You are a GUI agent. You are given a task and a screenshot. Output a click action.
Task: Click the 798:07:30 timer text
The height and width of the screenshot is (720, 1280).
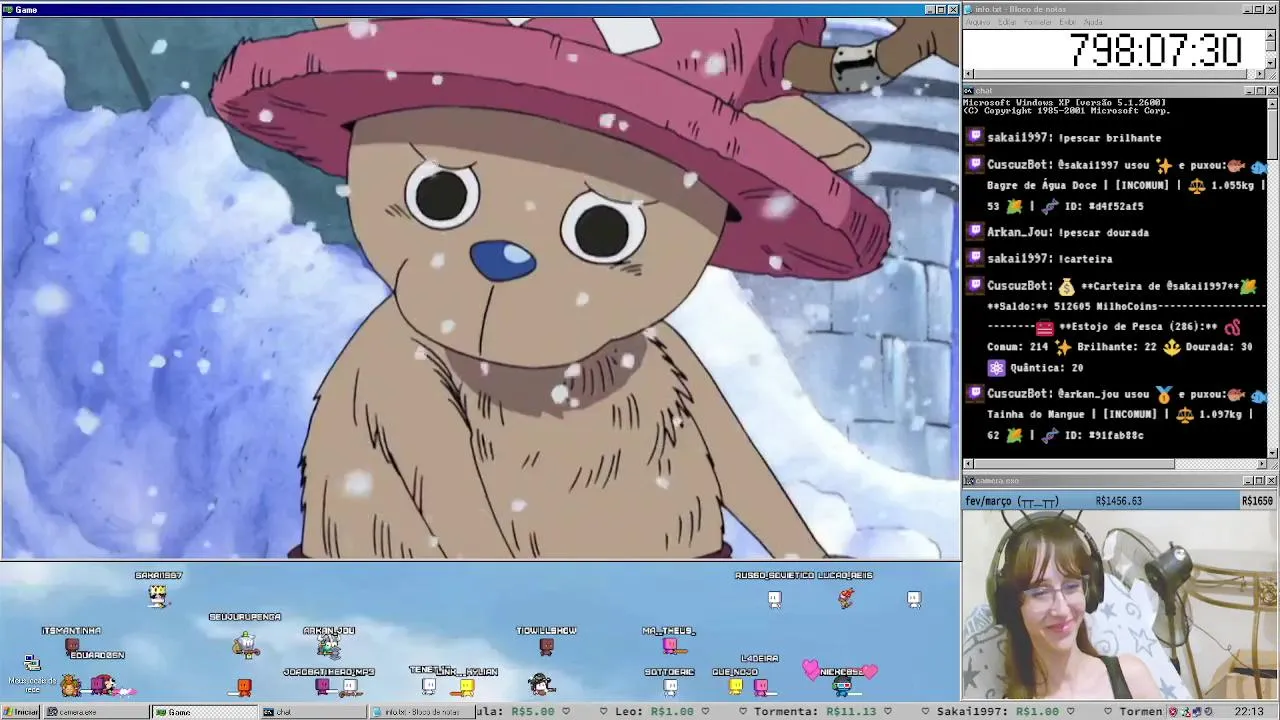[x=1155, y=50]
